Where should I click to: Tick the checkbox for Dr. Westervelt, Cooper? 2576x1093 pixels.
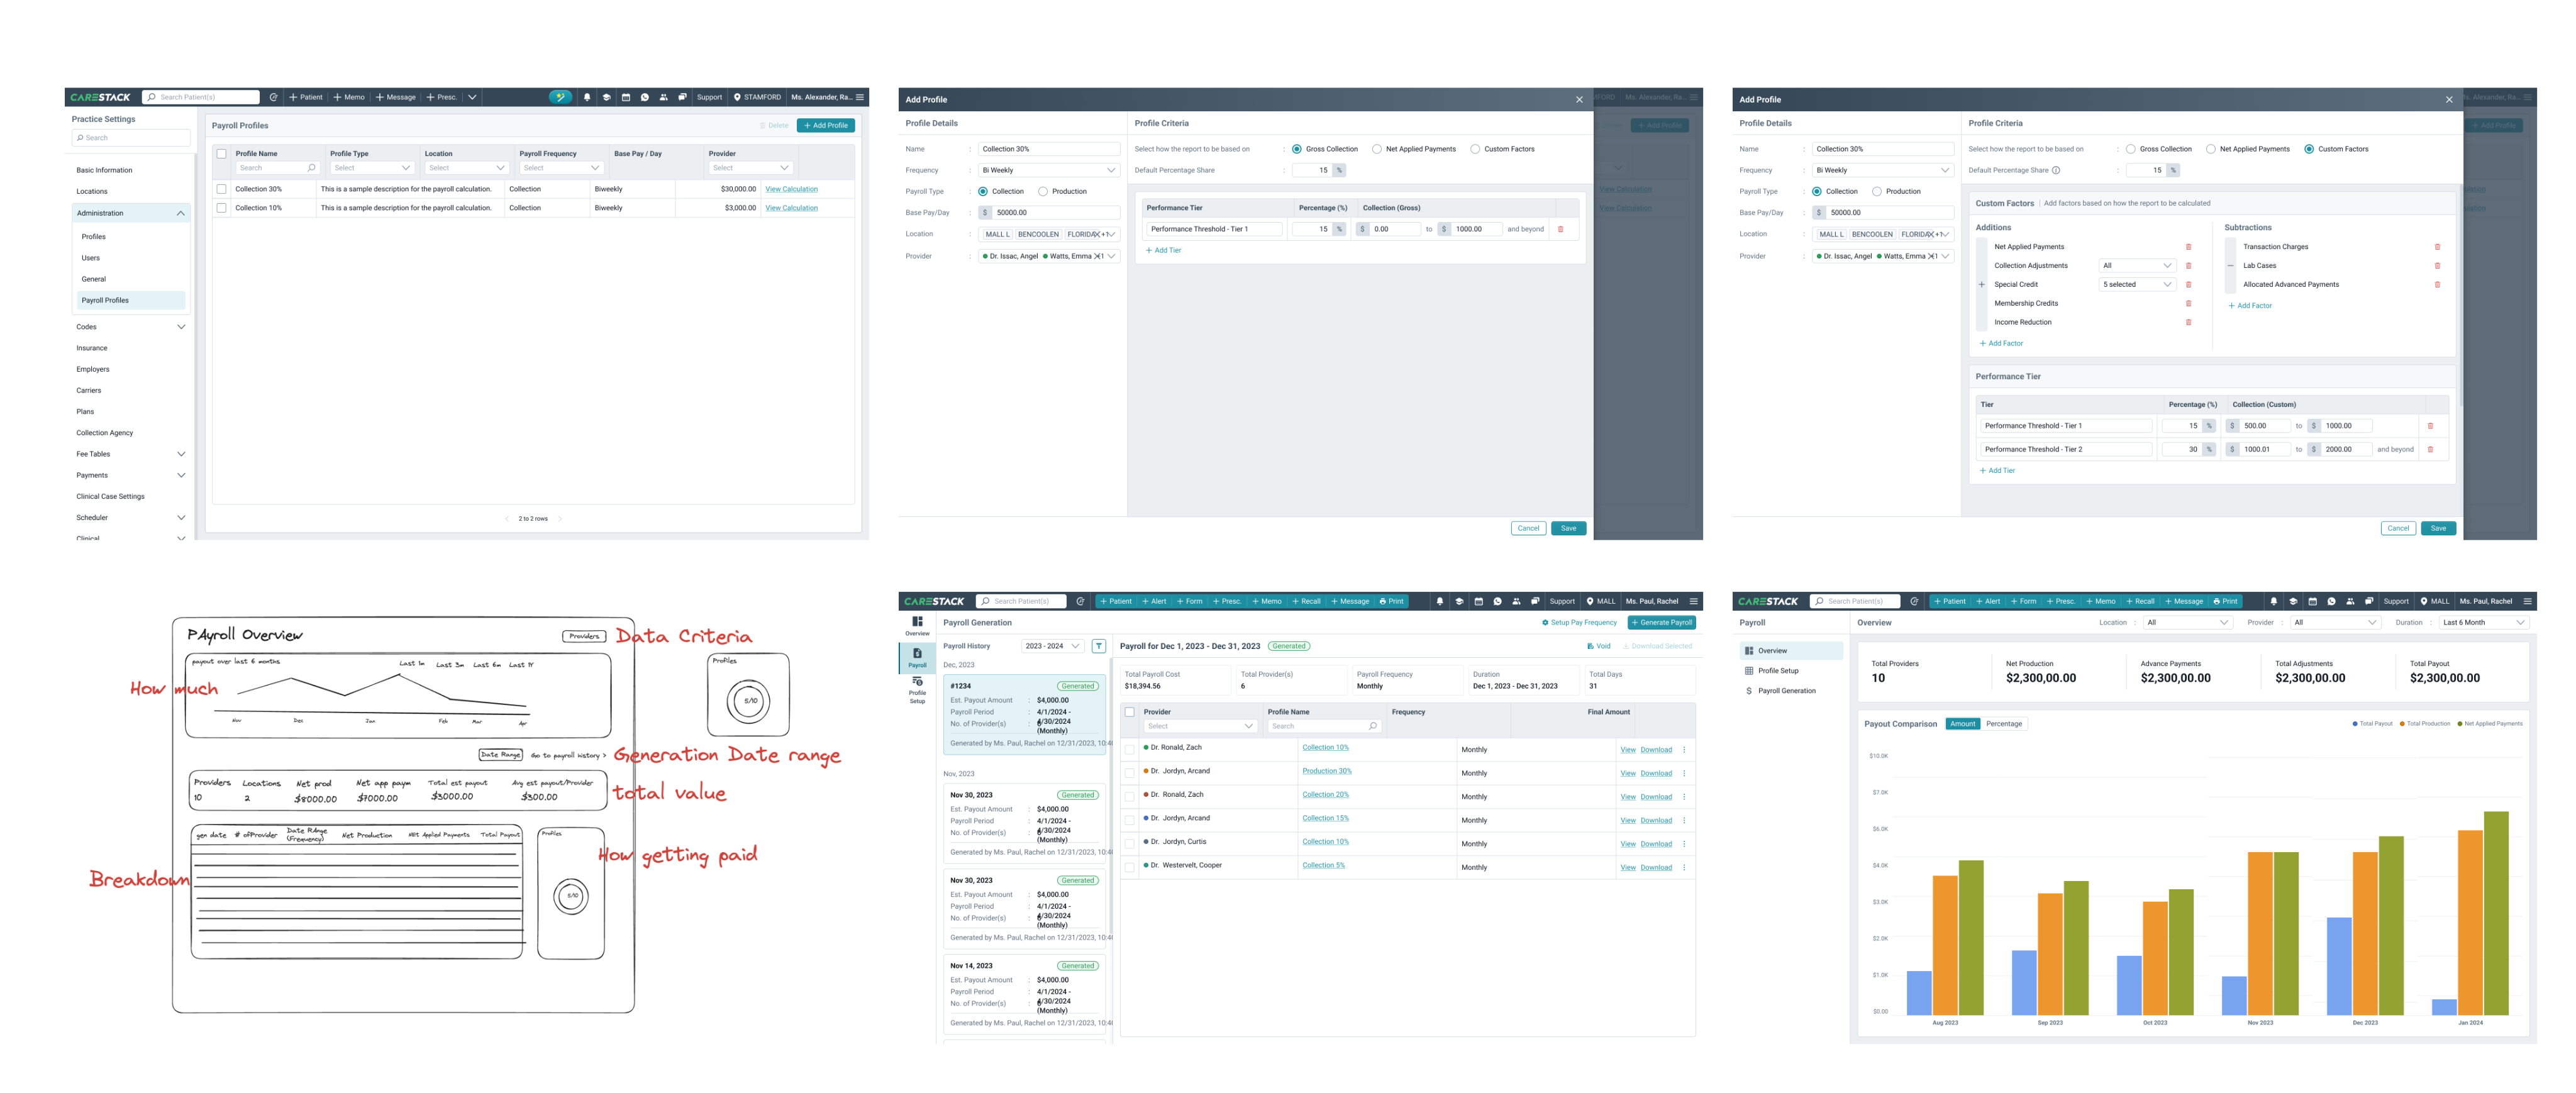tap(1130, 867)
